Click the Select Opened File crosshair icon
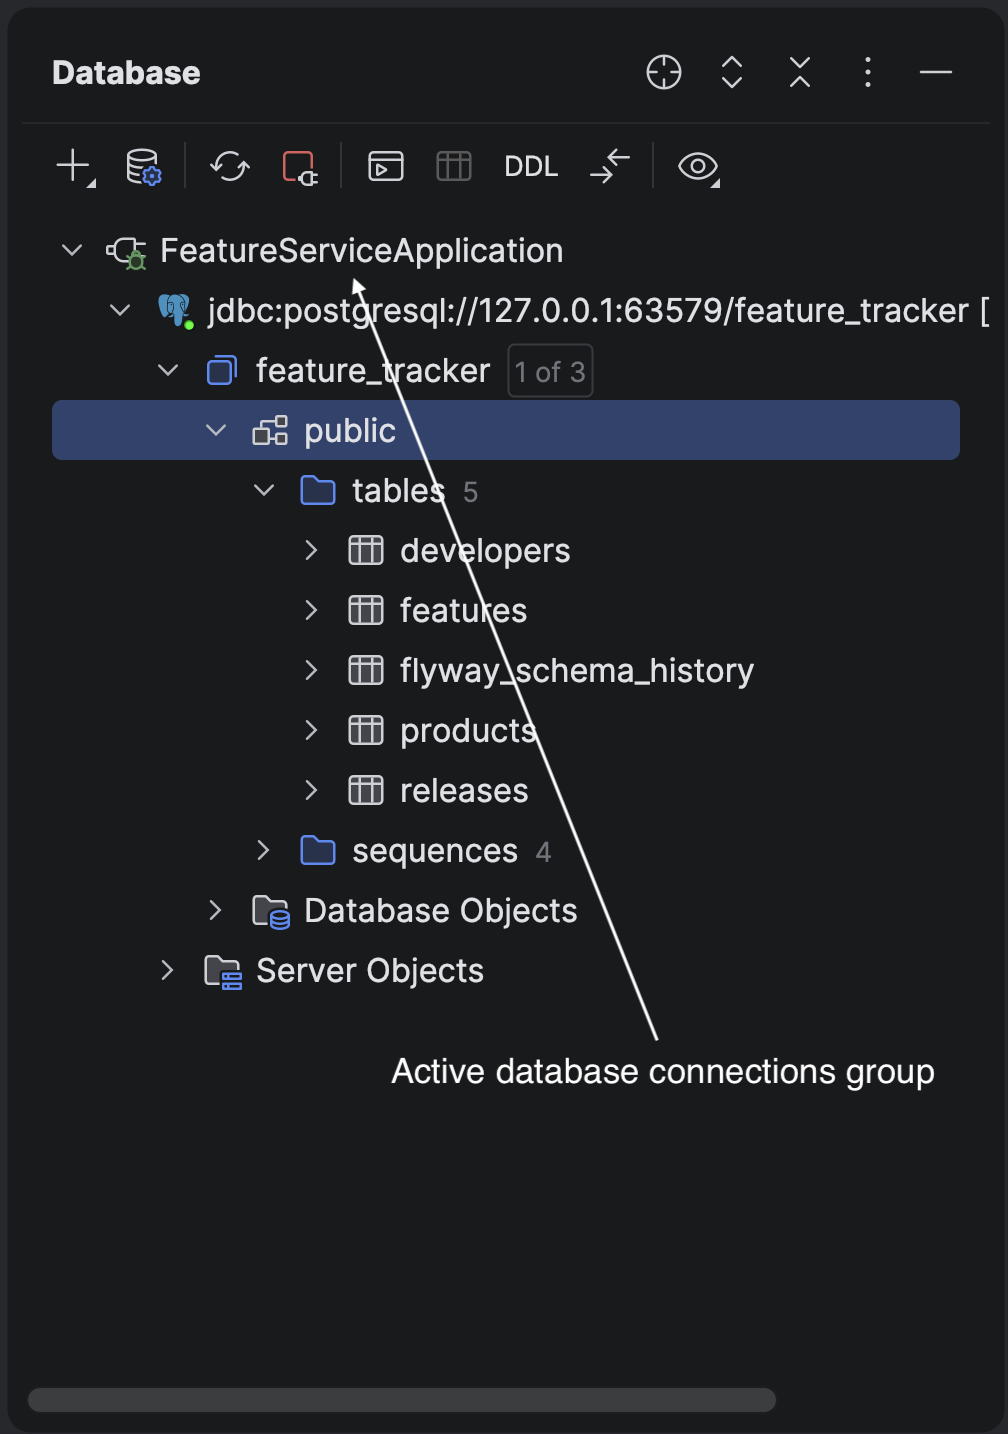Viewport: 1008px width, 1434px height. 664,72
